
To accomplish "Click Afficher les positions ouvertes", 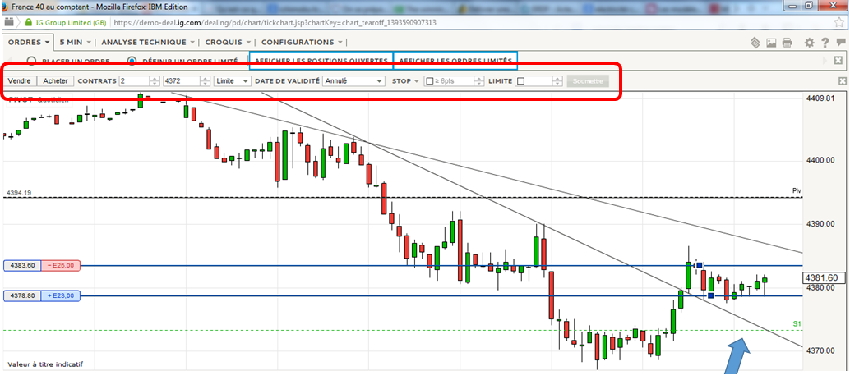I will (322, 61).
